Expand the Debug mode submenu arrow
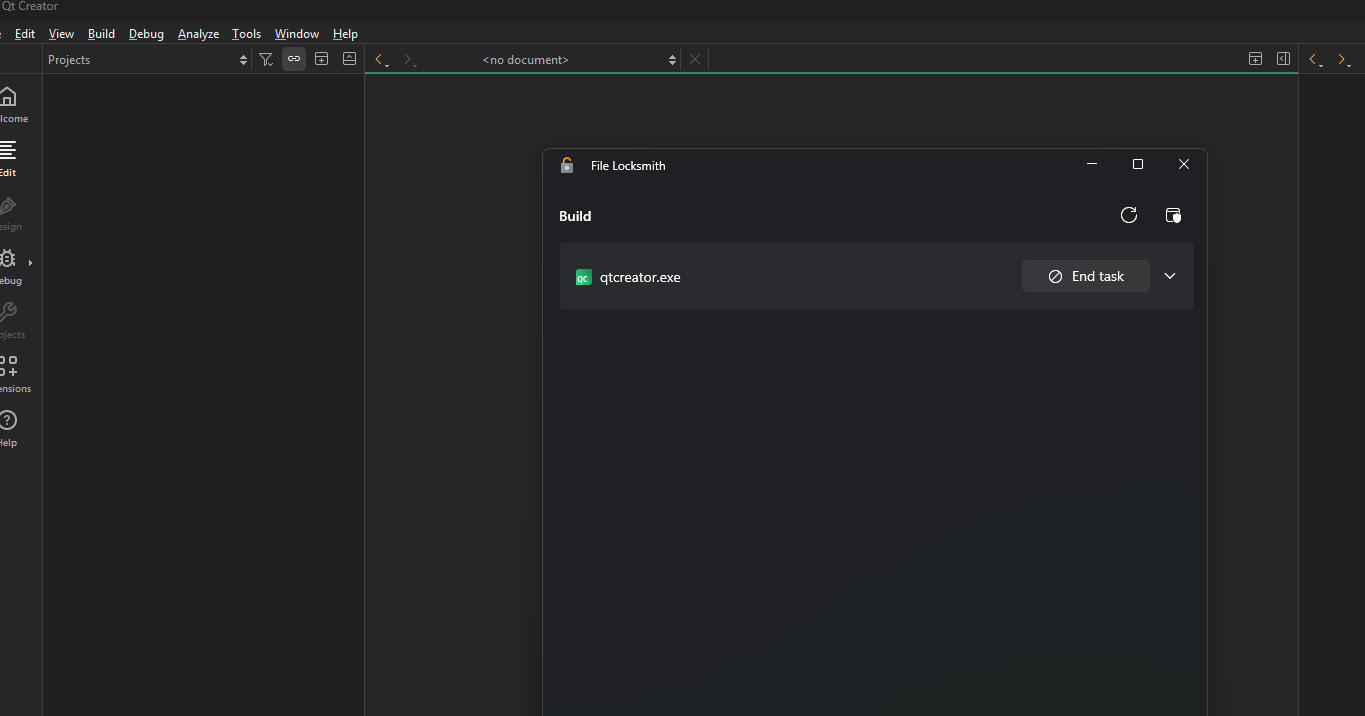The height and width of the screenshot is (716, 1365). [x=30, y=263]
